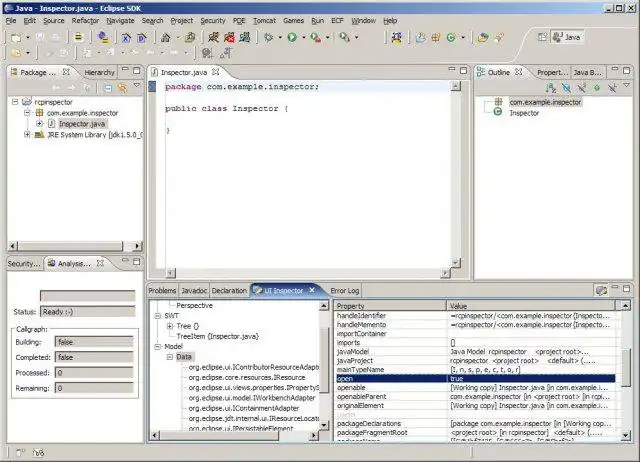Click the Link with Editor icon in Package Explorer

(x=122, y=88)
